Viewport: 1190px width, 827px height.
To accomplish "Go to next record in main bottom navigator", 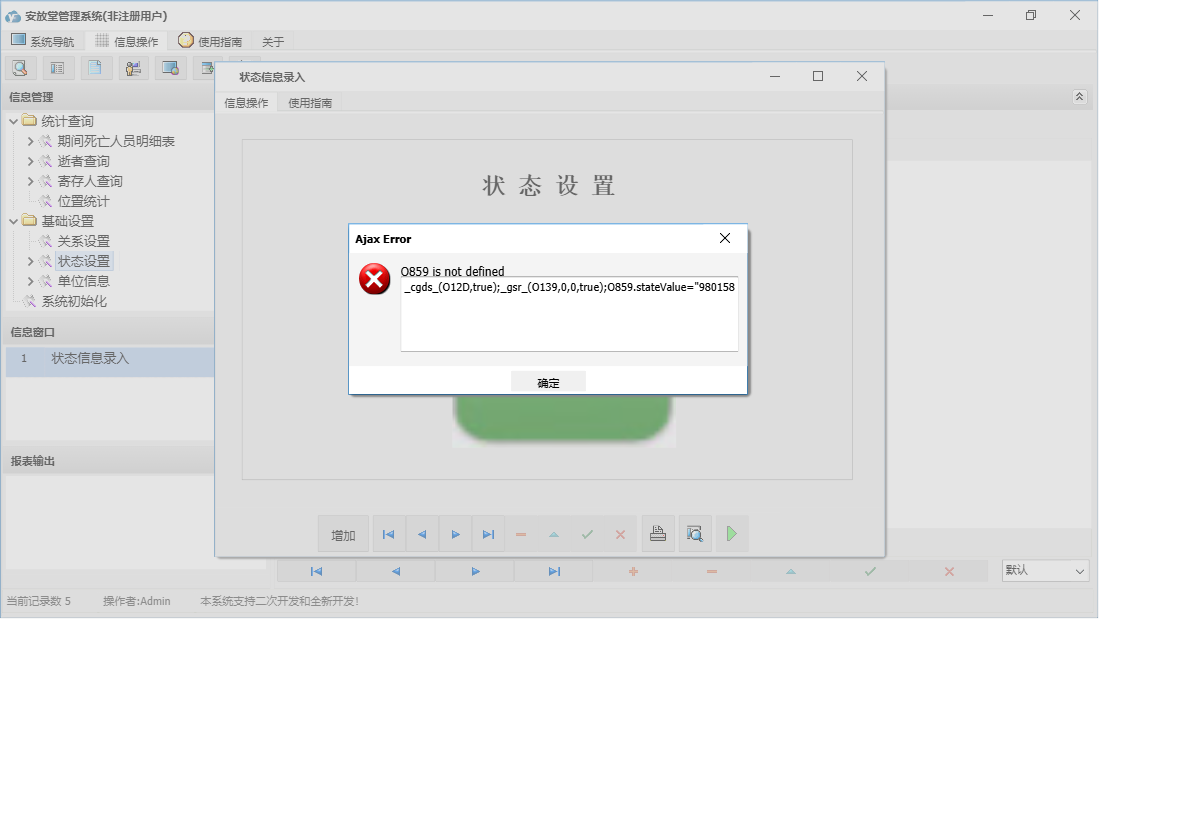I will pos(475,571).
